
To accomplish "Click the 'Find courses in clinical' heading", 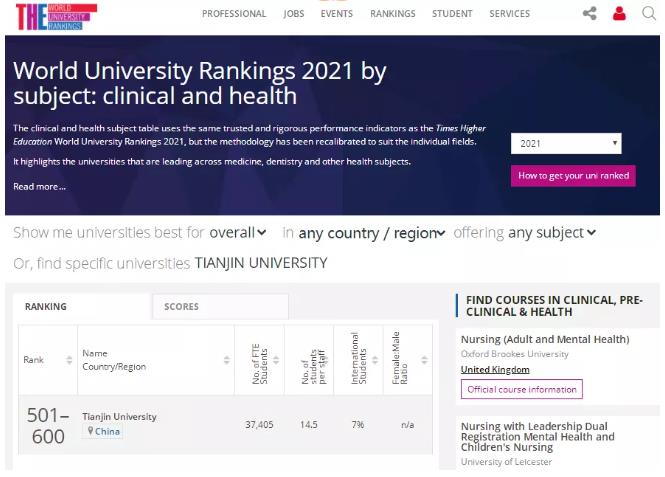I will (554, 306).
